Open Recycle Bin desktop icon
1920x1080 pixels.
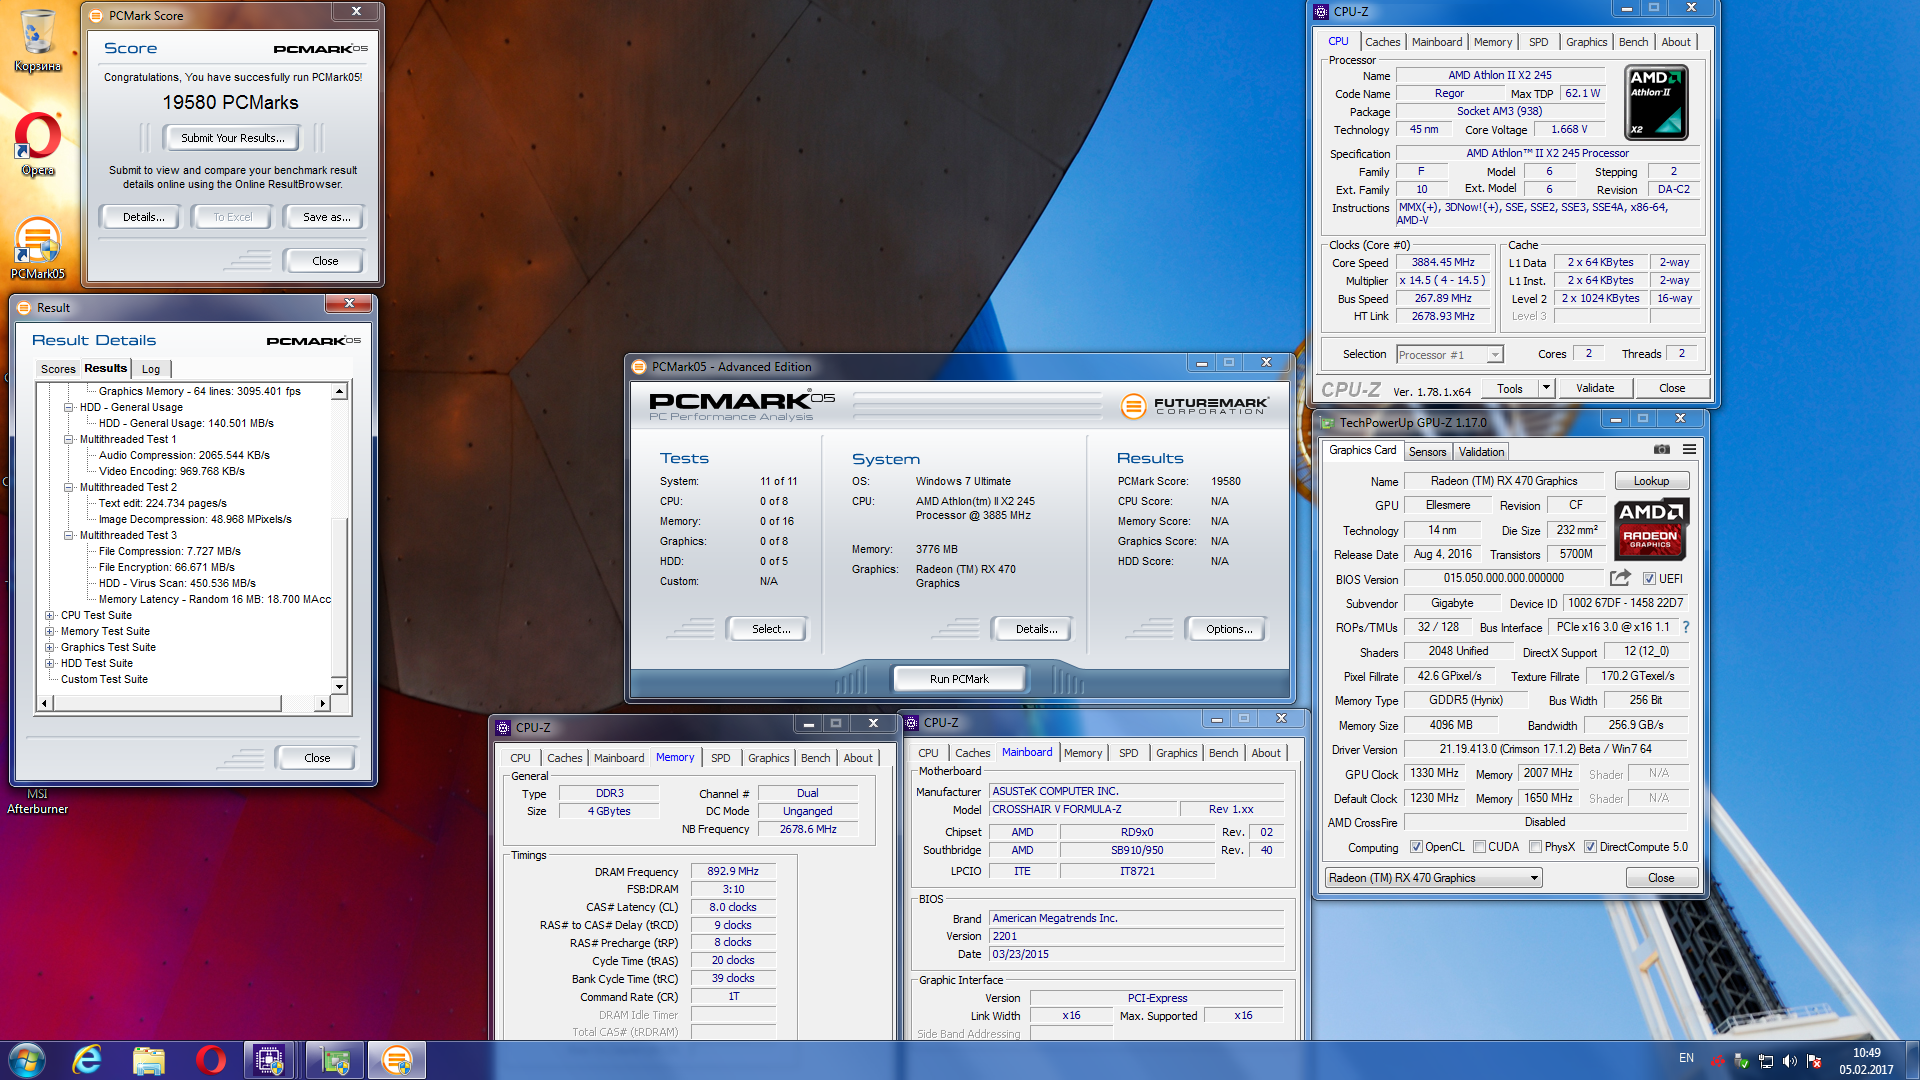tap(38, 42)
